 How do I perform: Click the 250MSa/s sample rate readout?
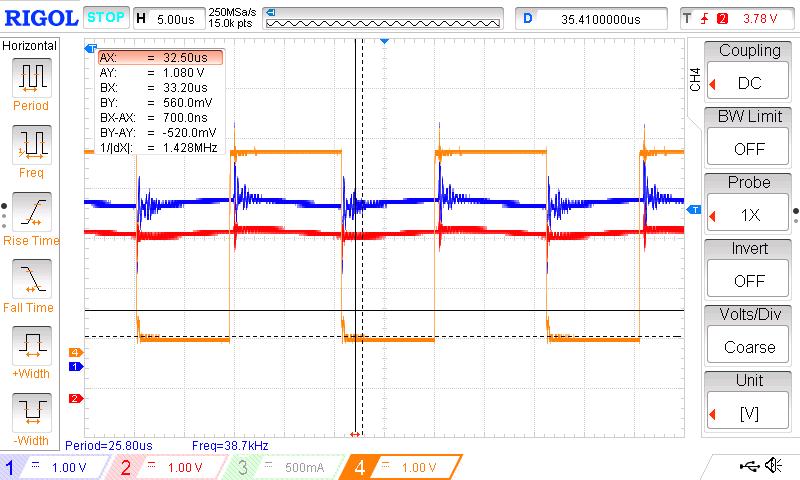click(x=232, y=13)
